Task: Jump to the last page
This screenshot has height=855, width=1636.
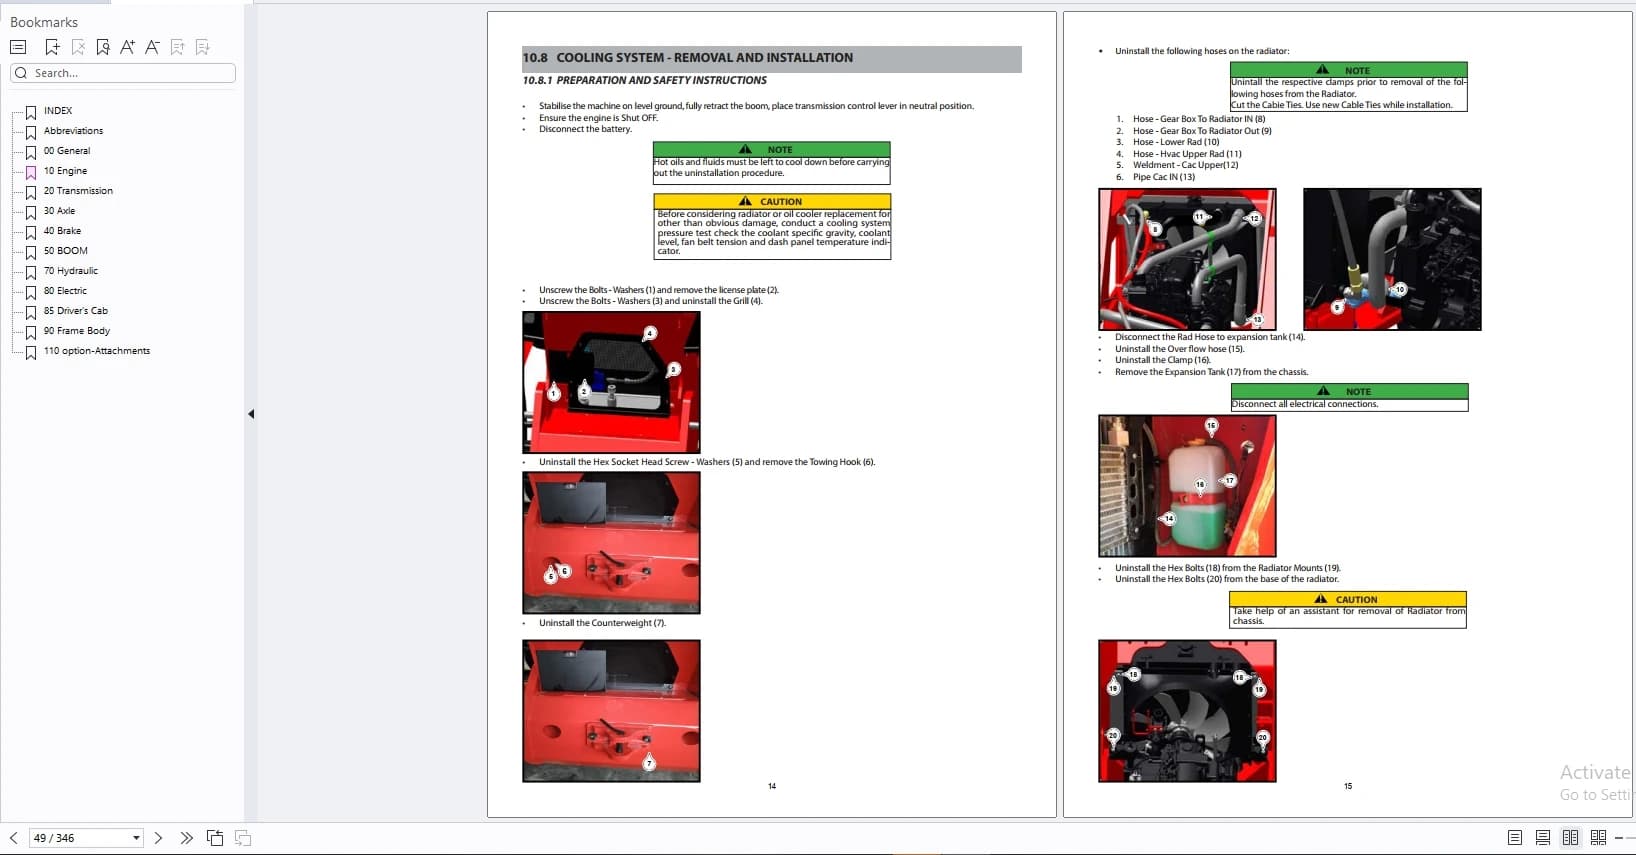Action: [x=186, y=838]
